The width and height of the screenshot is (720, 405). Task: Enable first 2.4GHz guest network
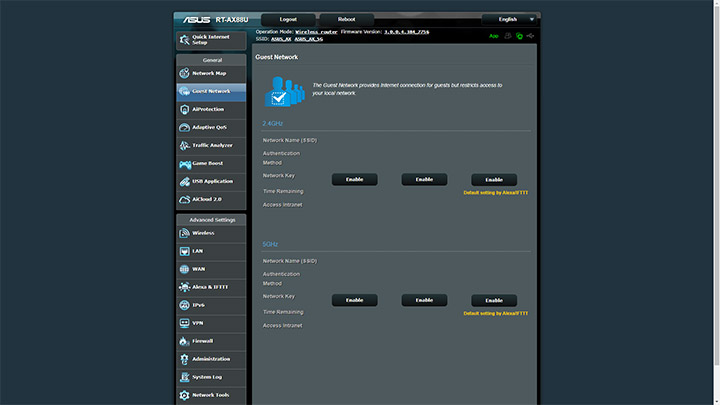354,180
